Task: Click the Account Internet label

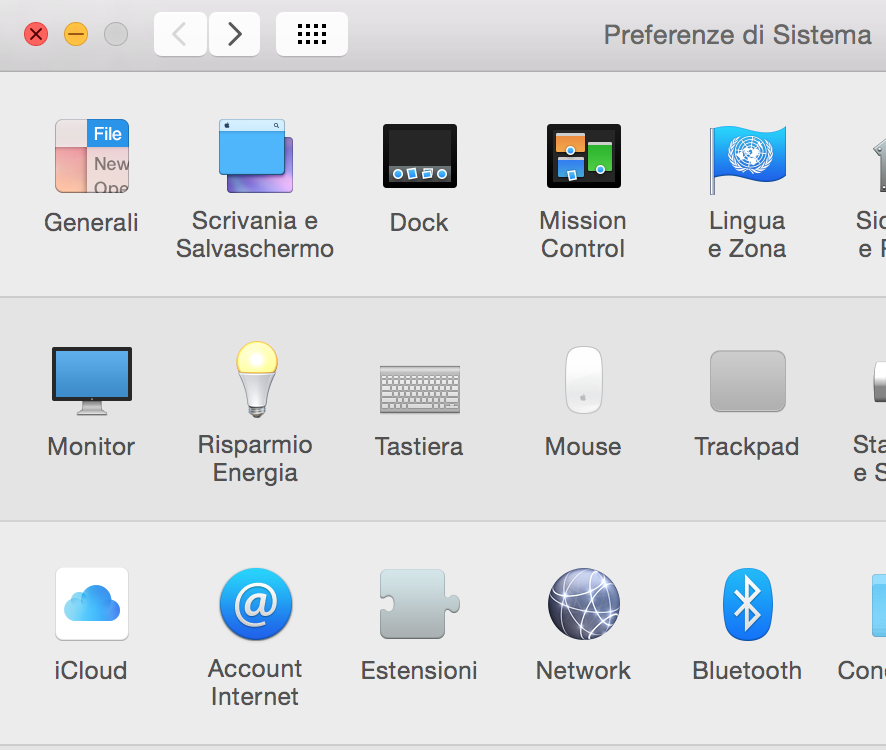Action: click(x=255, y=682)
